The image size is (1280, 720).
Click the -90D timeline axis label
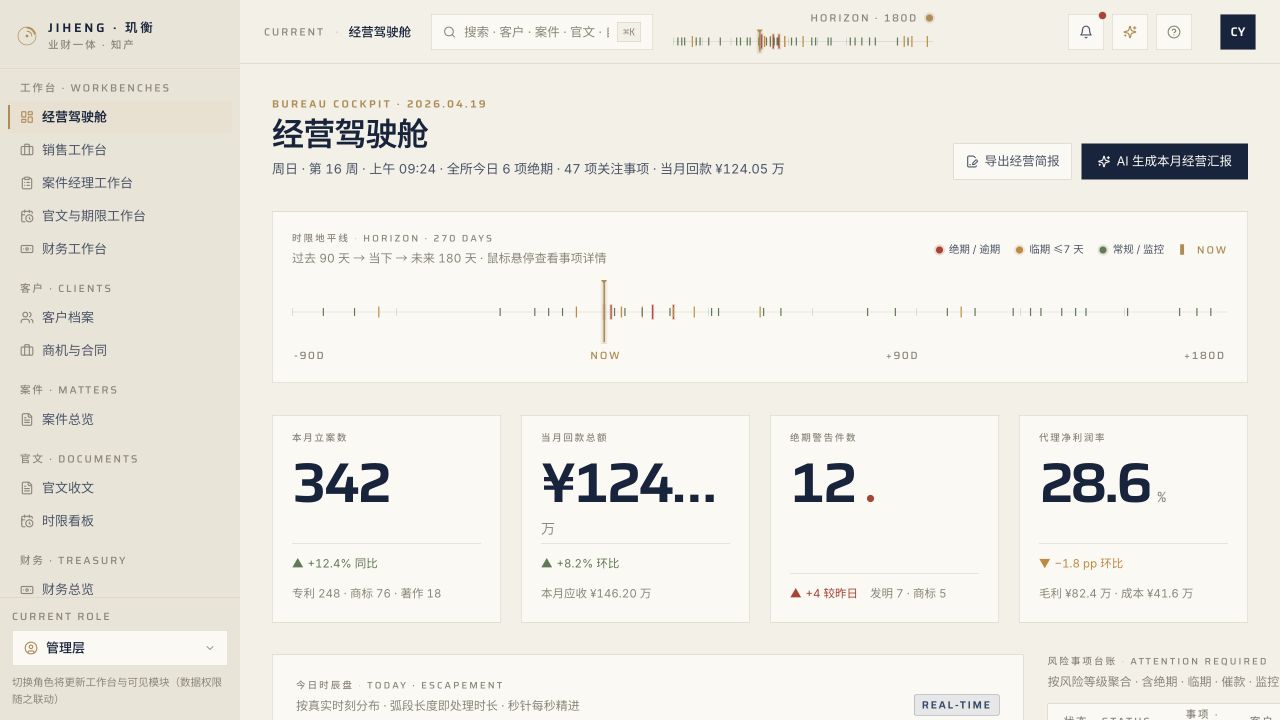click(x=309, y=356)
